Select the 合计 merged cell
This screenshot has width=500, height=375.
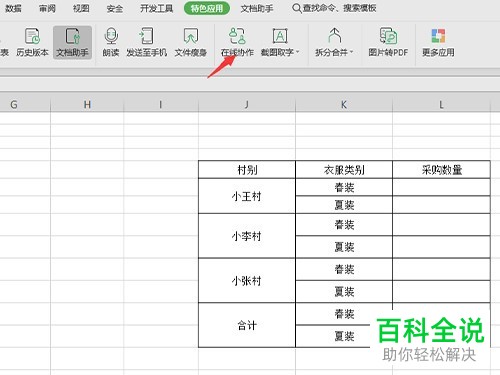click(247, 325)
